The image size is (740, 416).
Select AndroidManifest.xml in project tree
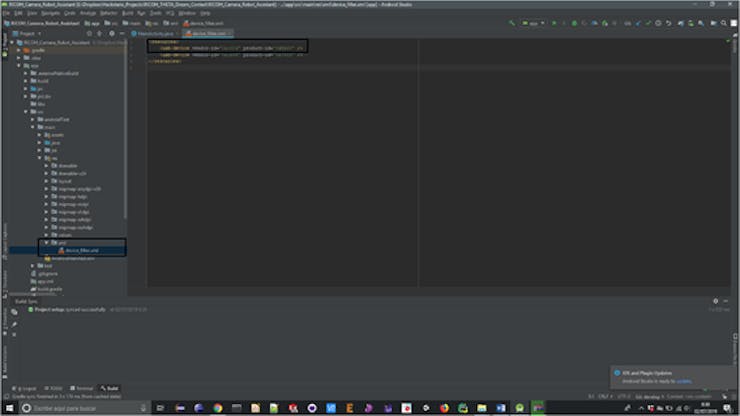(69, 258)
